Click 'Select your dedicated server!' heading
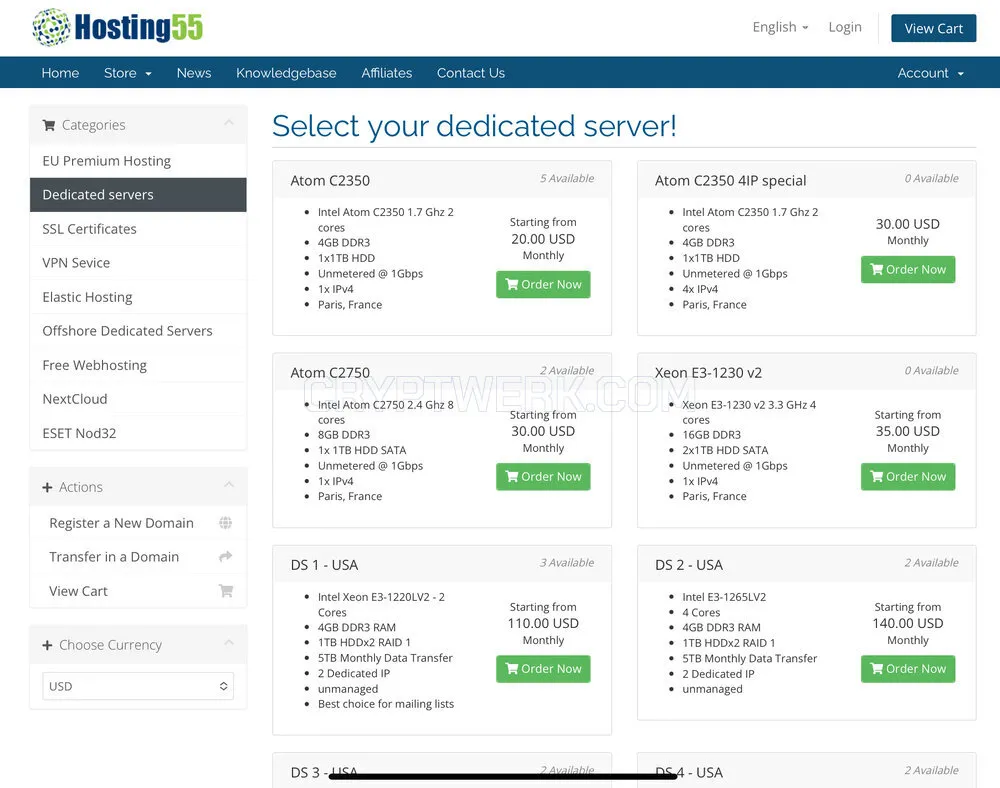Screen dimensions: 1000x788 coord(474,126)
